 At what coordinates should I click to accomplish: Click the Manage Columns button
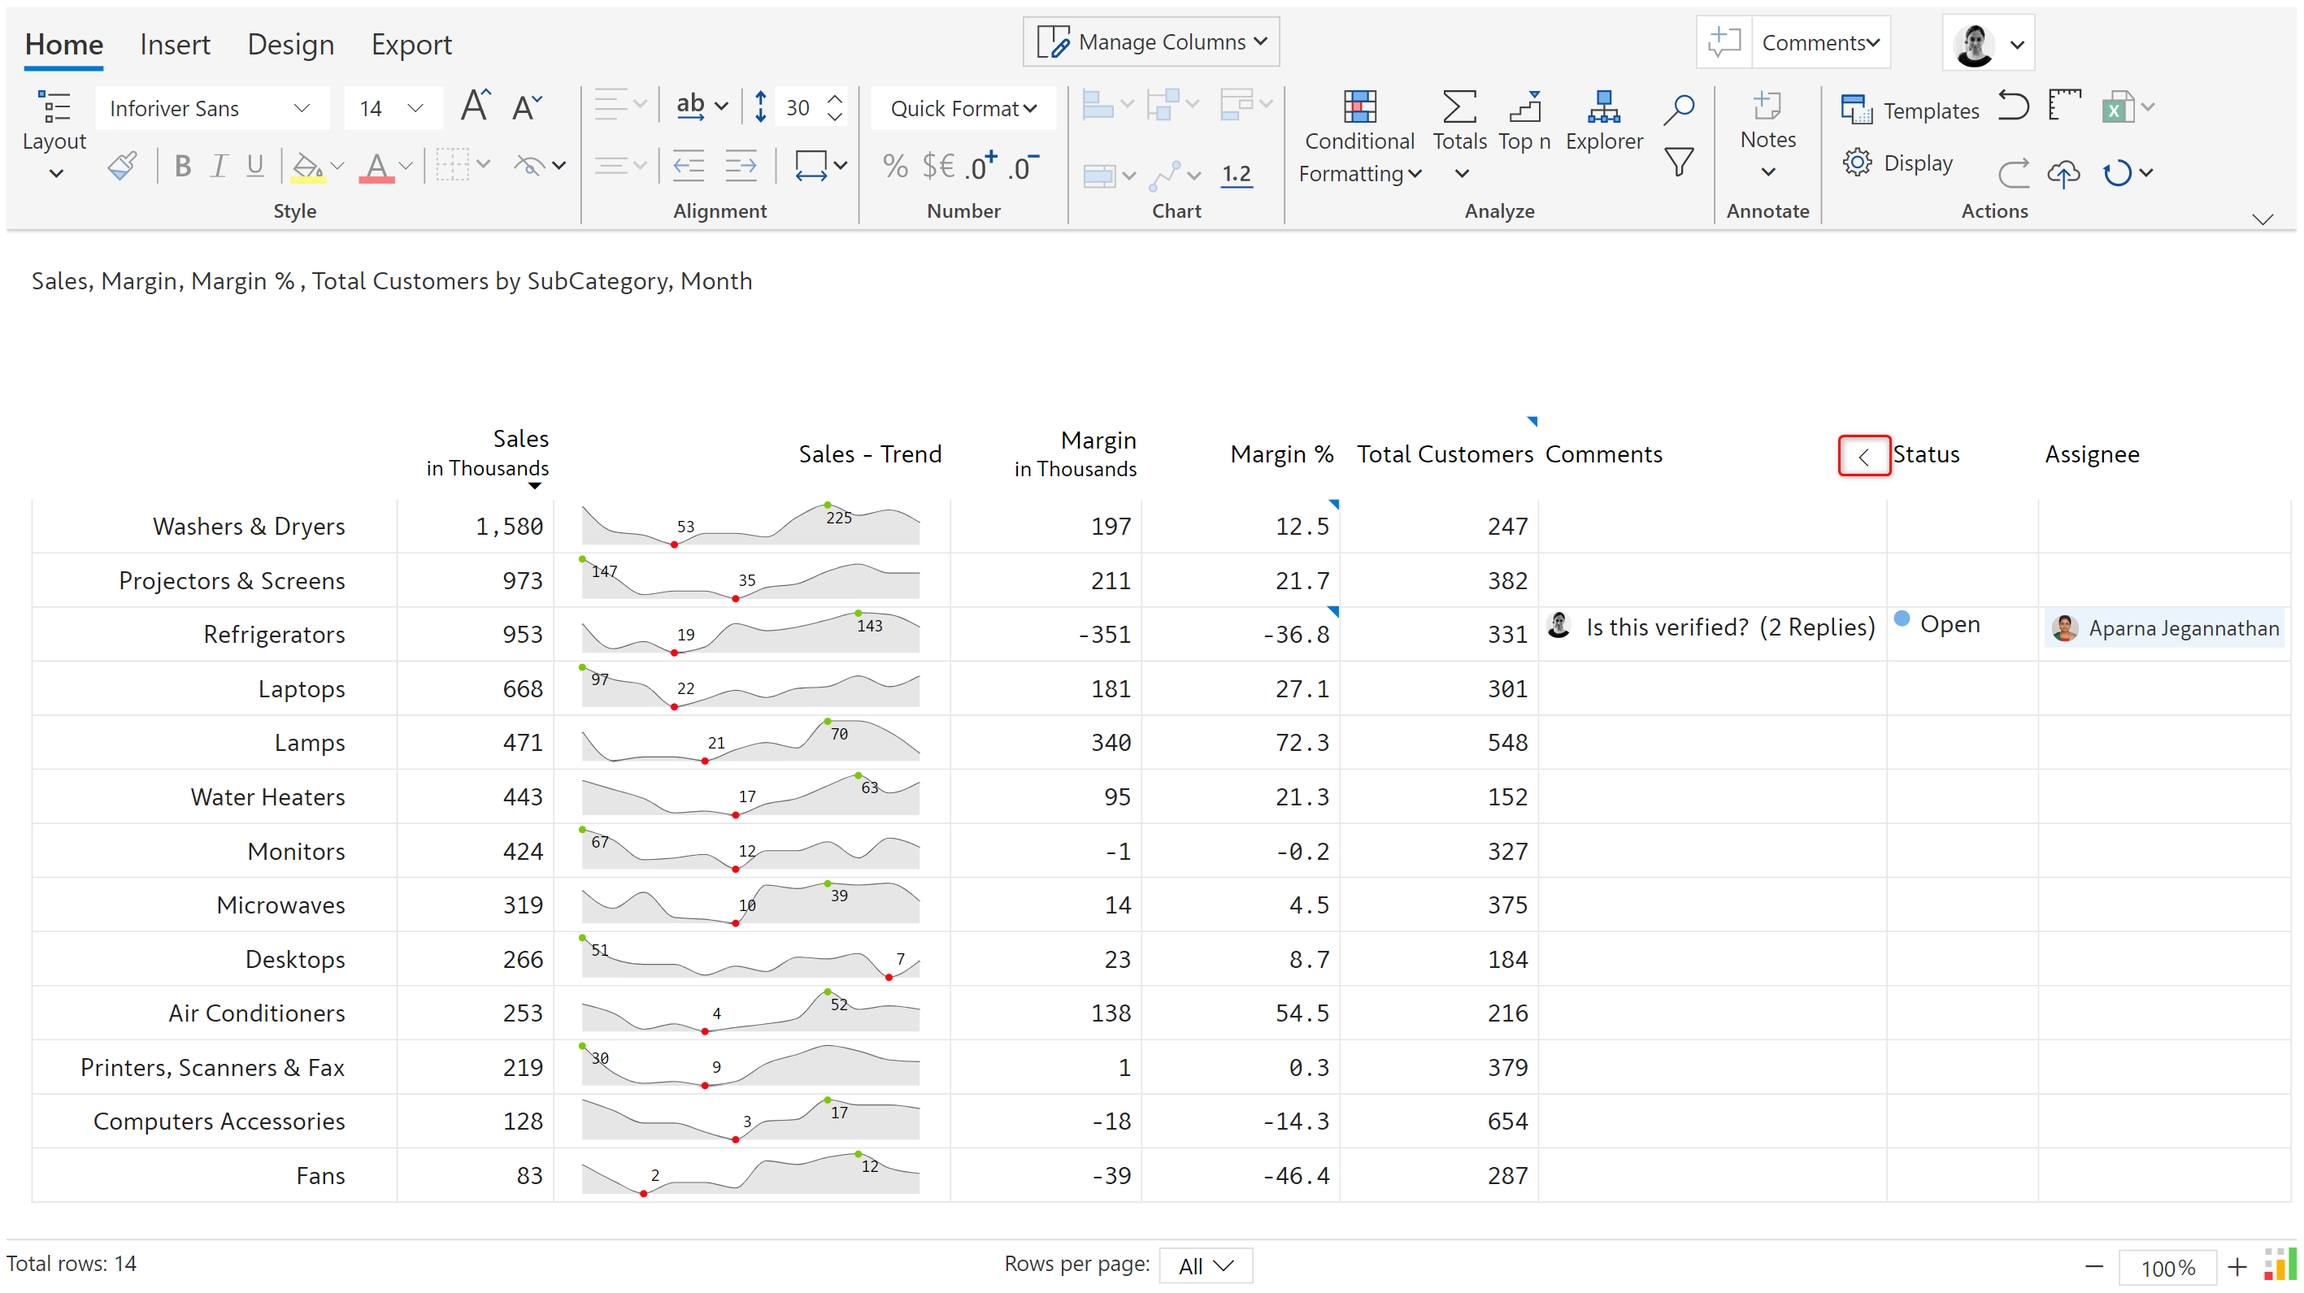pyautogui.click(x=1151, y=42)
